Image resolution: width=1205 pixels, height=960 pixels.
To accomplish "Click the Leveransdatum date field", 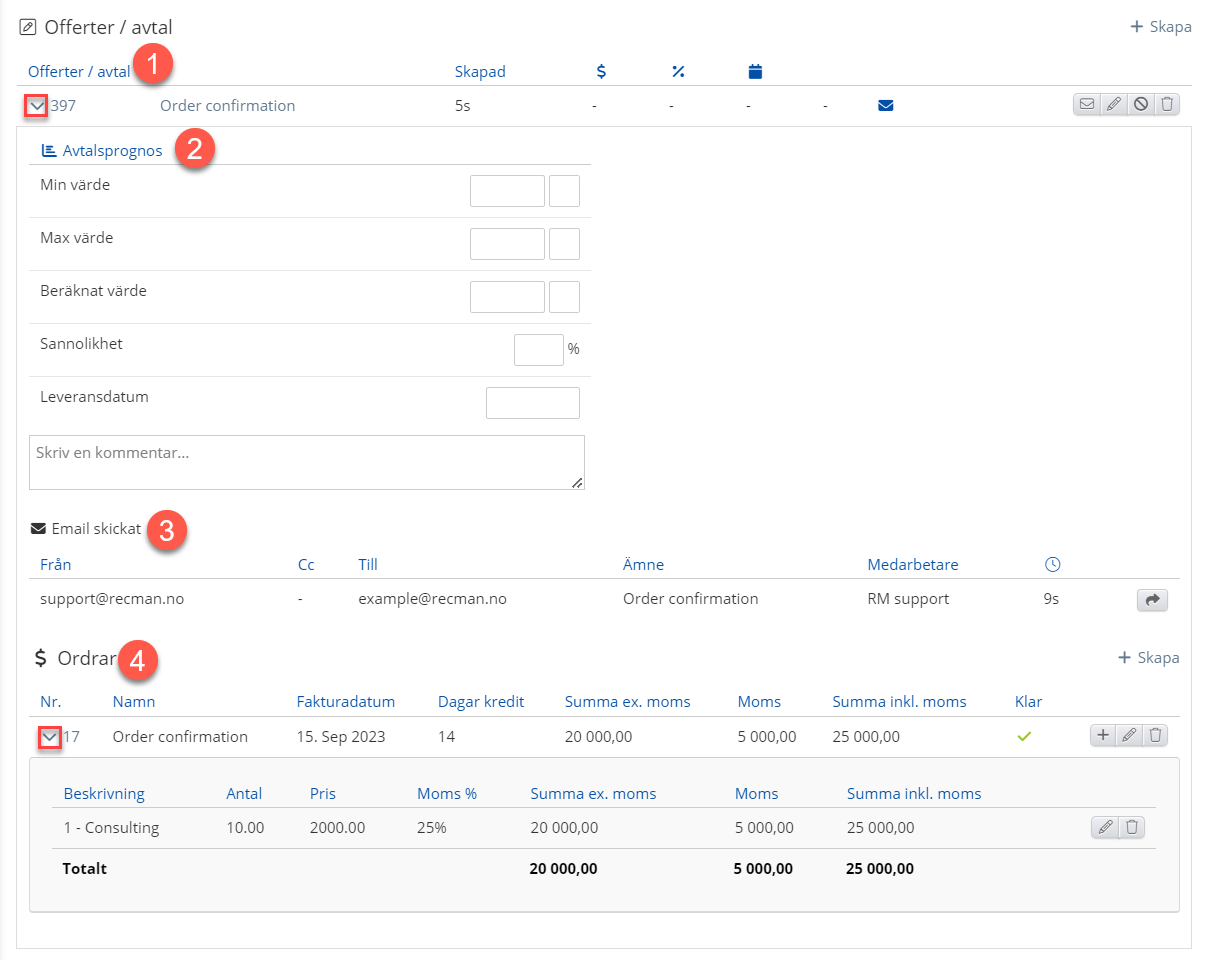I will pos(532,403).
